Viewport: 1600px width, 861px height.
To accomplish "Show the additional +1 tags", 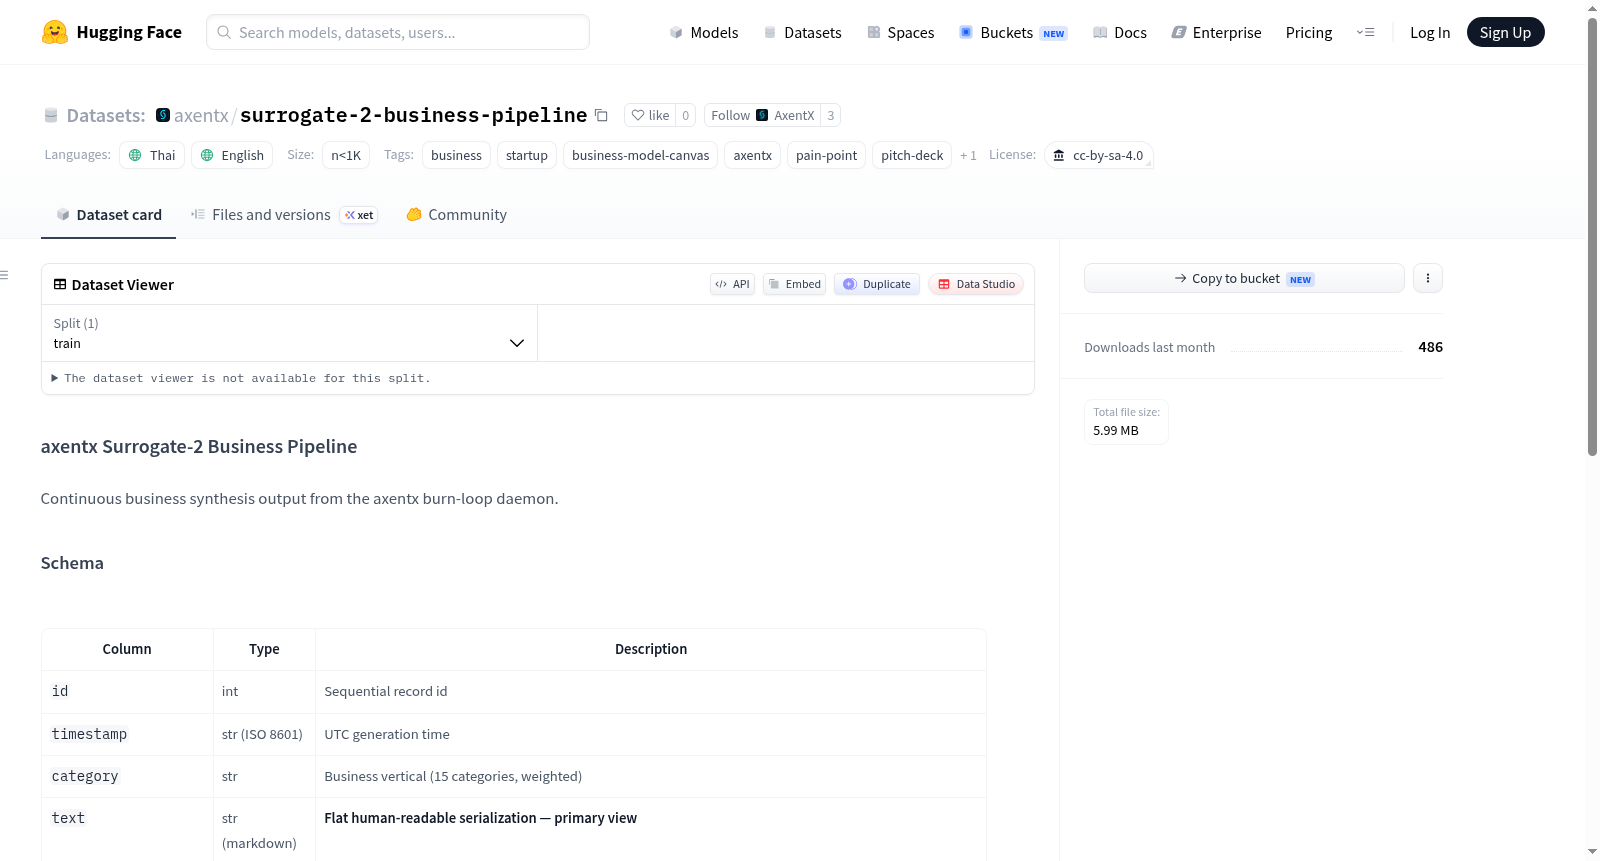I will click(968, 155).
